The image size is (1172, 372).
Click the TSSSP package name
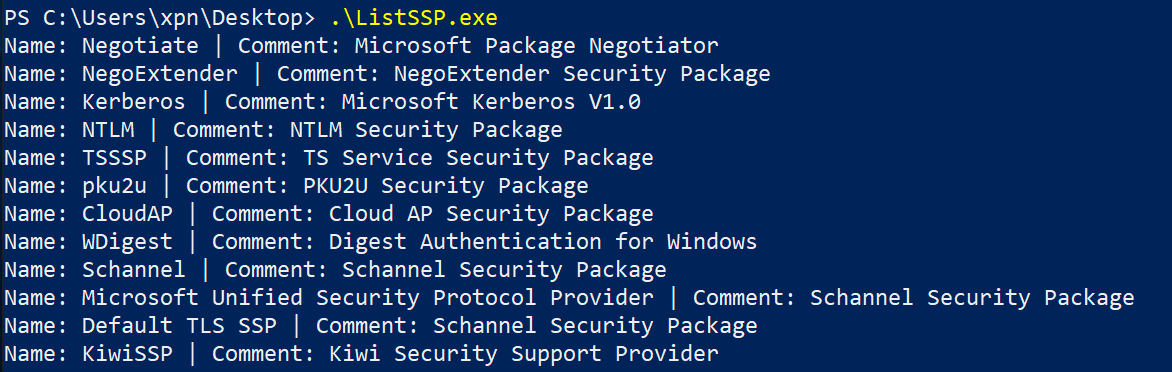[114, 158]
